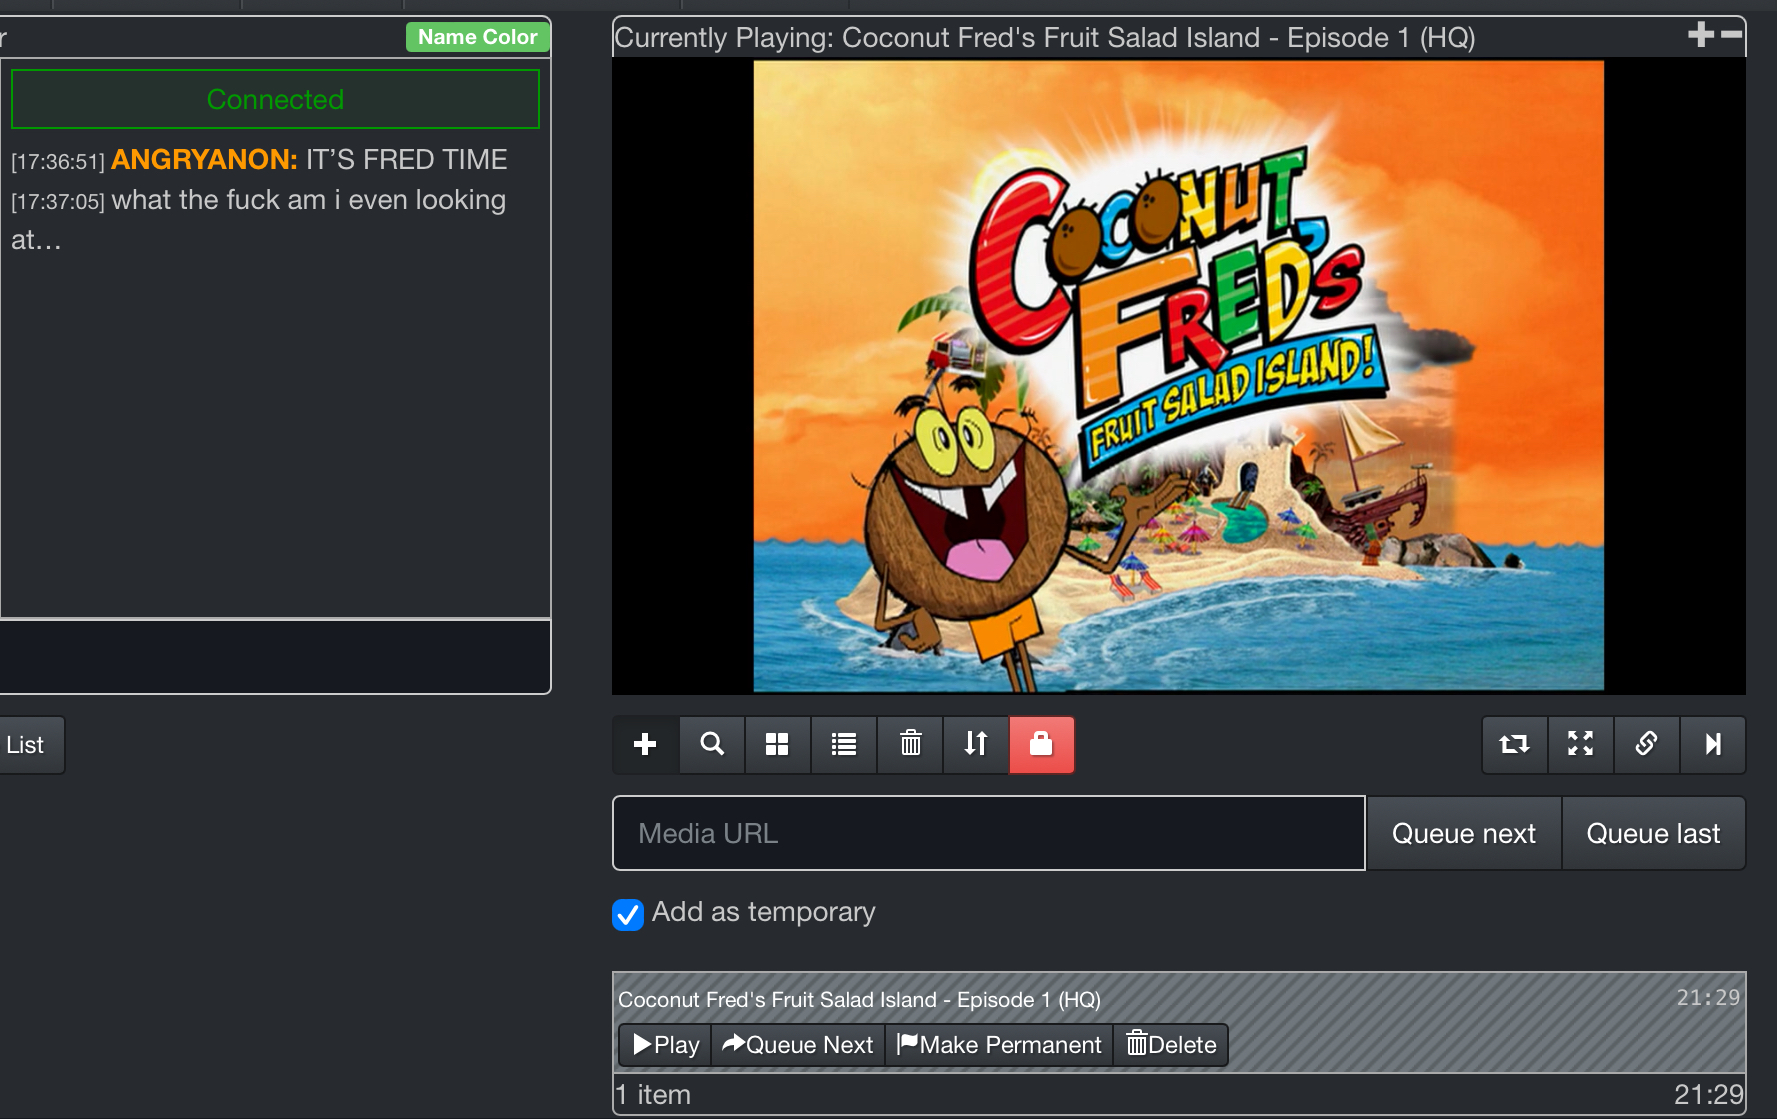
Task: Click the Coconut Fred video player
Action: pyautogui.click(x=1179, y=376)
